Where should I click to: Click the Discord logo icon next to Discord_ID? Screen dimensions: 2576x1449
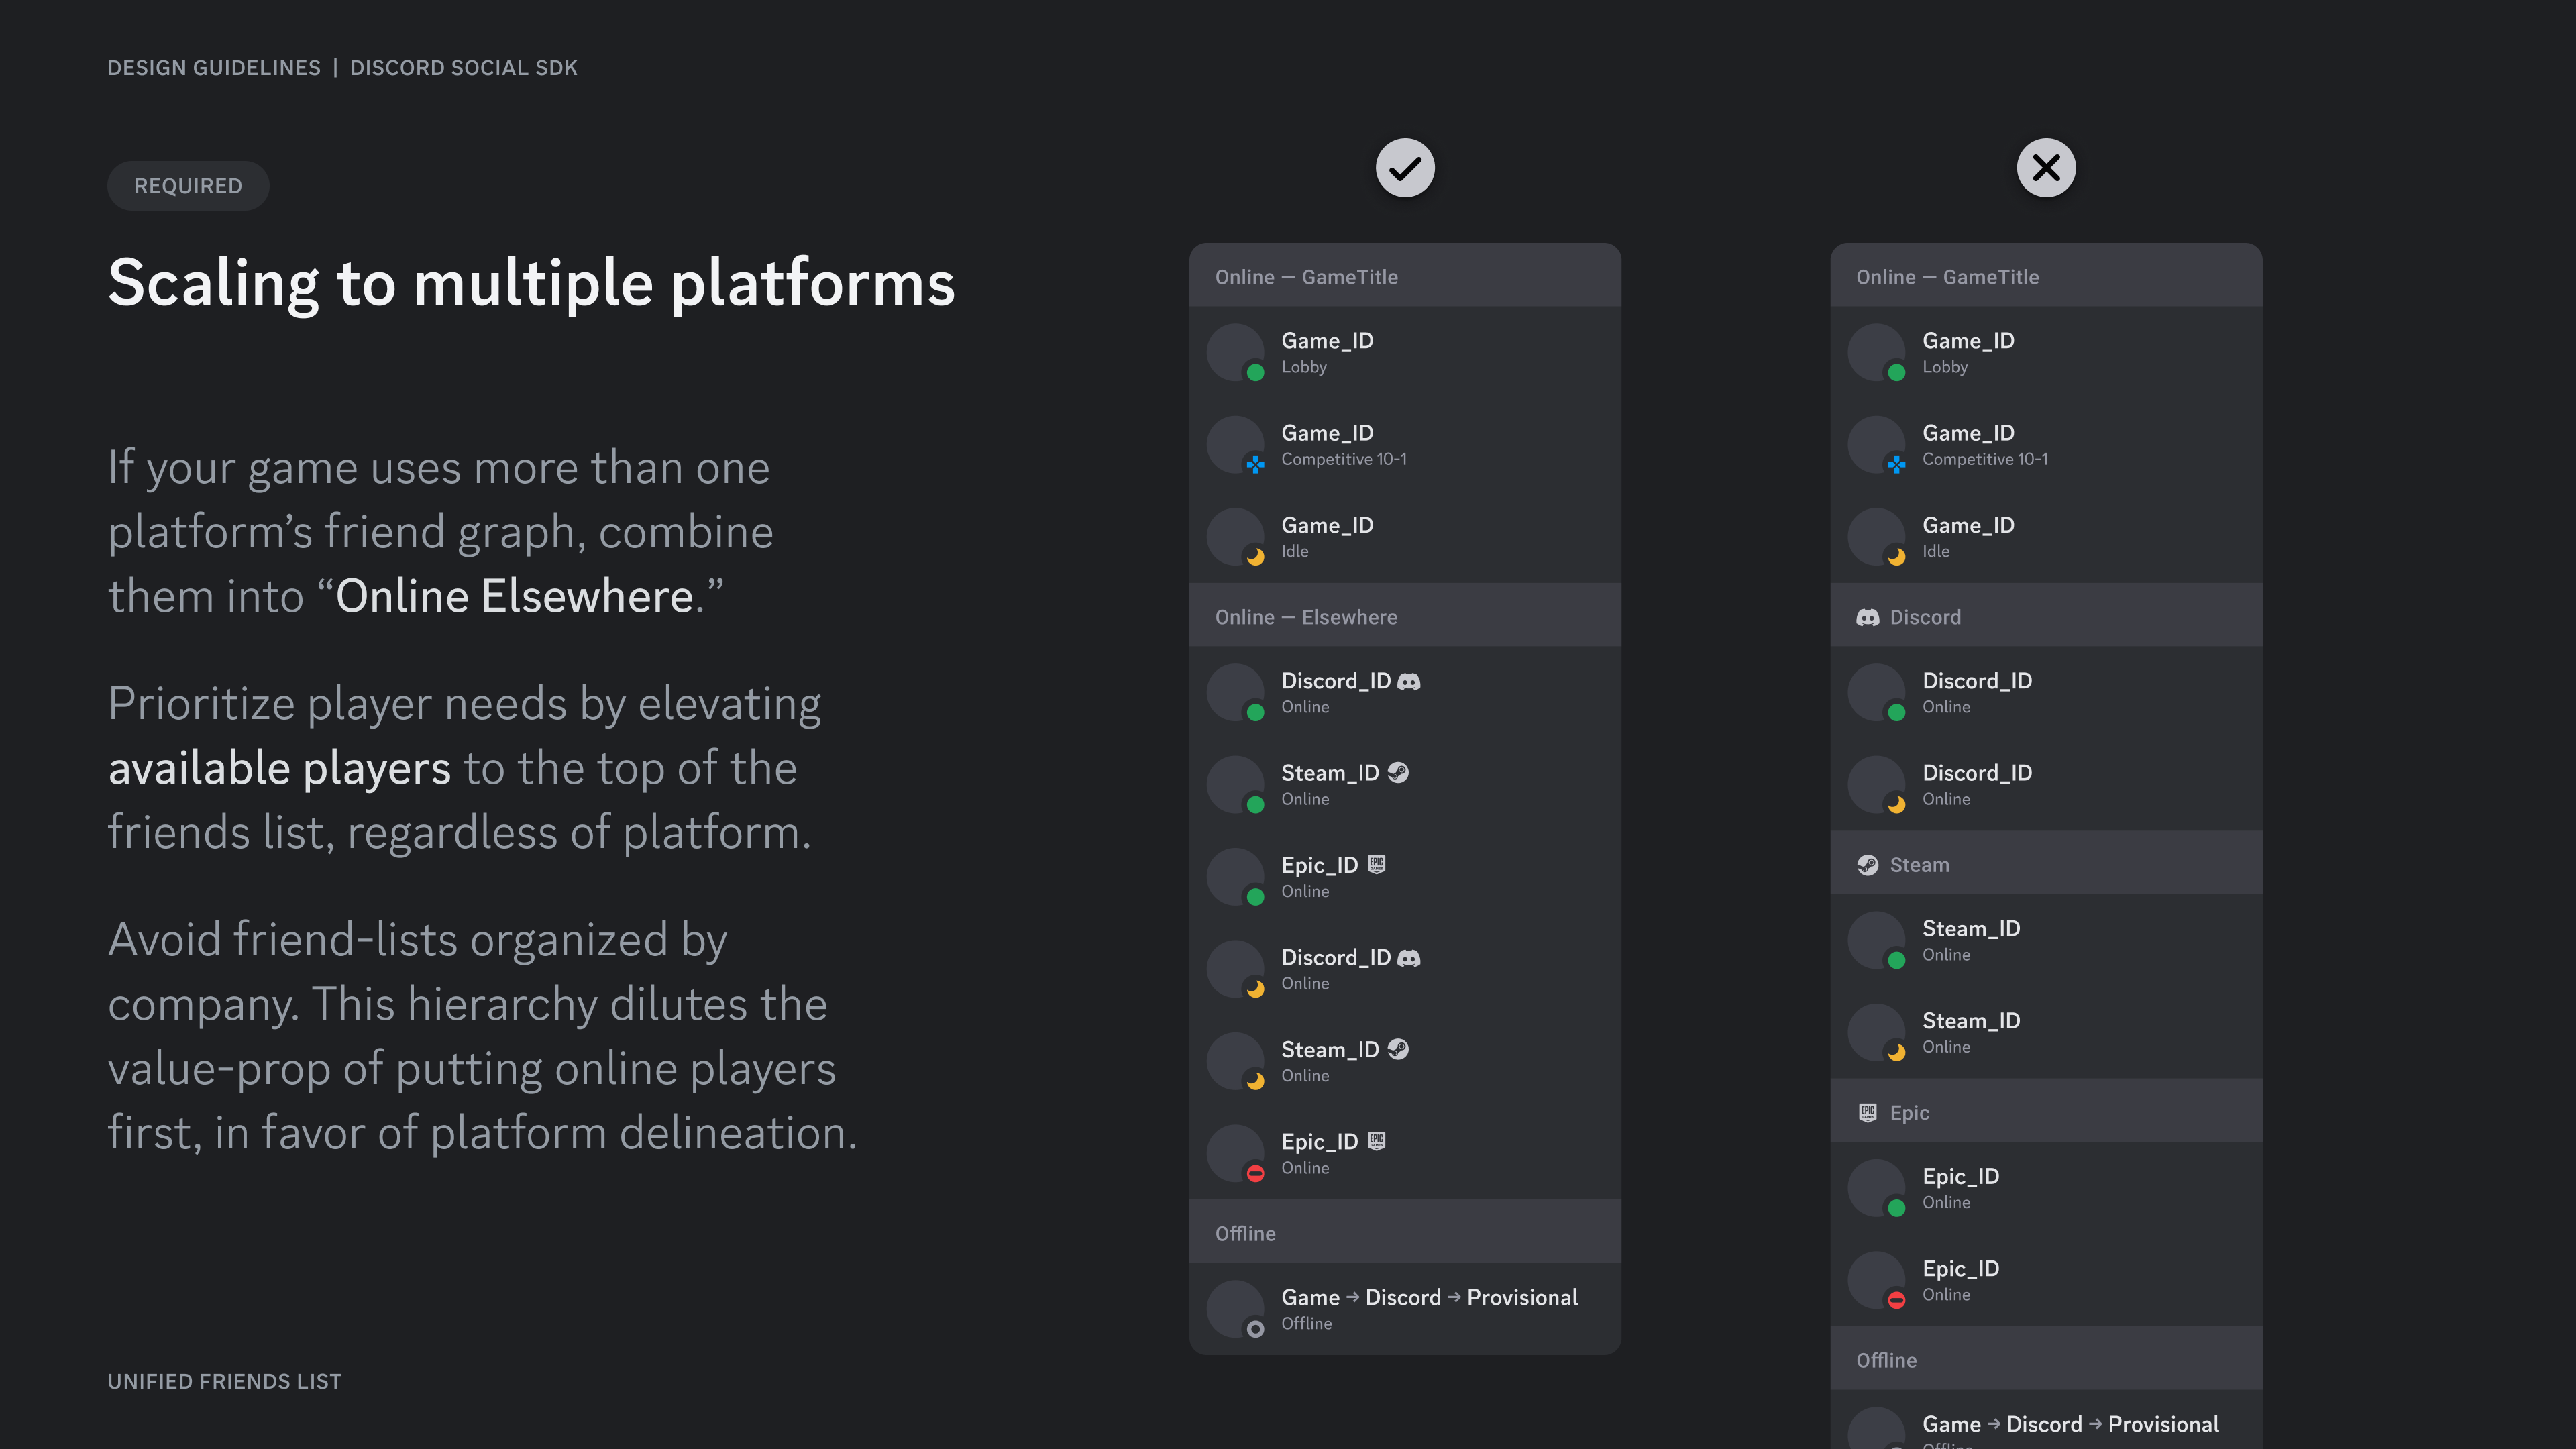tap(1410, 681)
